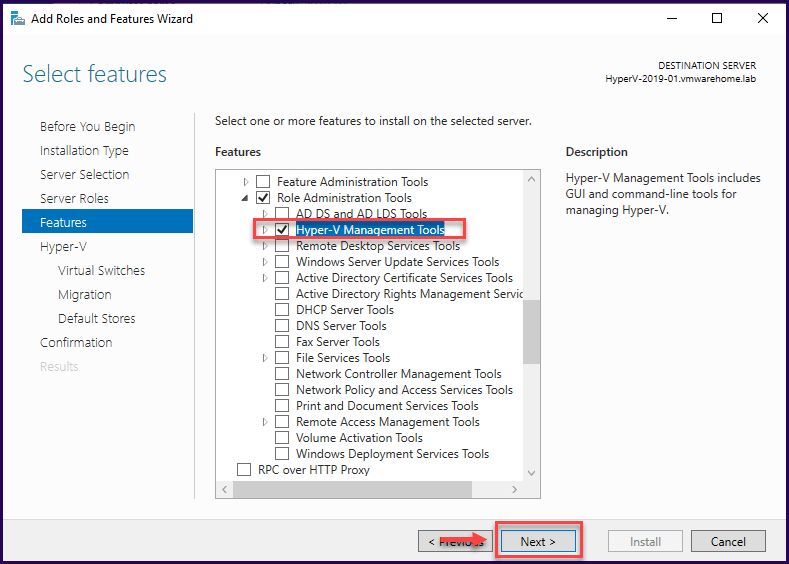
Task: Expand Windows Server Update Services Tools node
Action: tap(265, 262)
